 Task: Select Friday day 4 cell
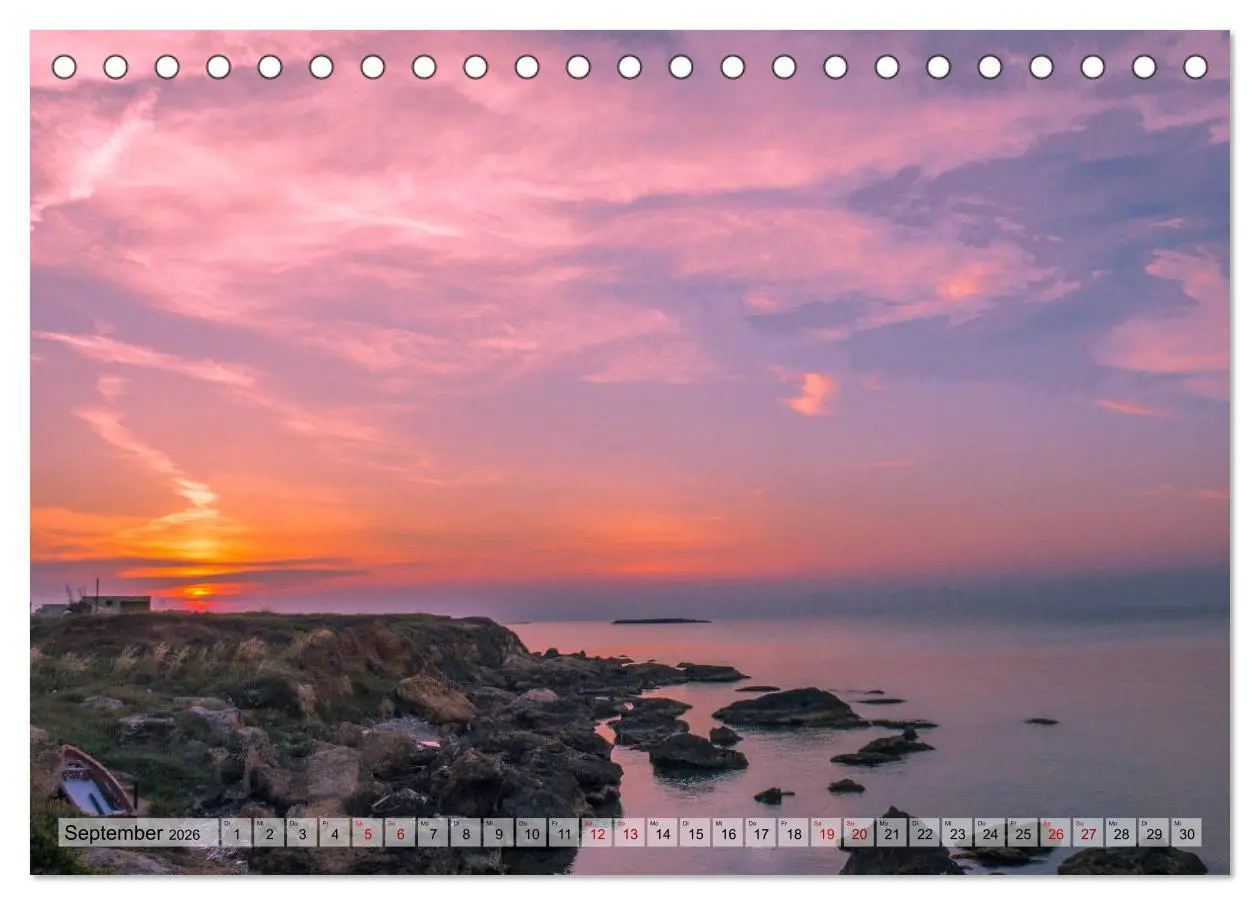pos(334,833)
